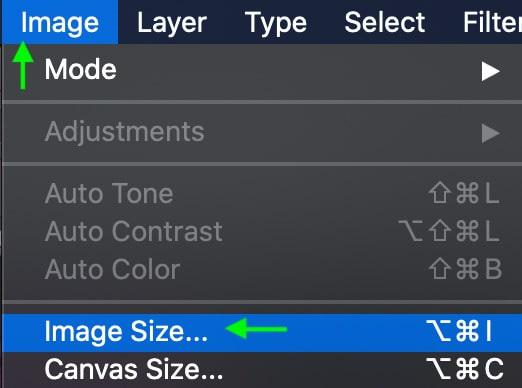Open the Image menu in the menu bar
This screenshot has width=522, height=388.
(60, 22)
